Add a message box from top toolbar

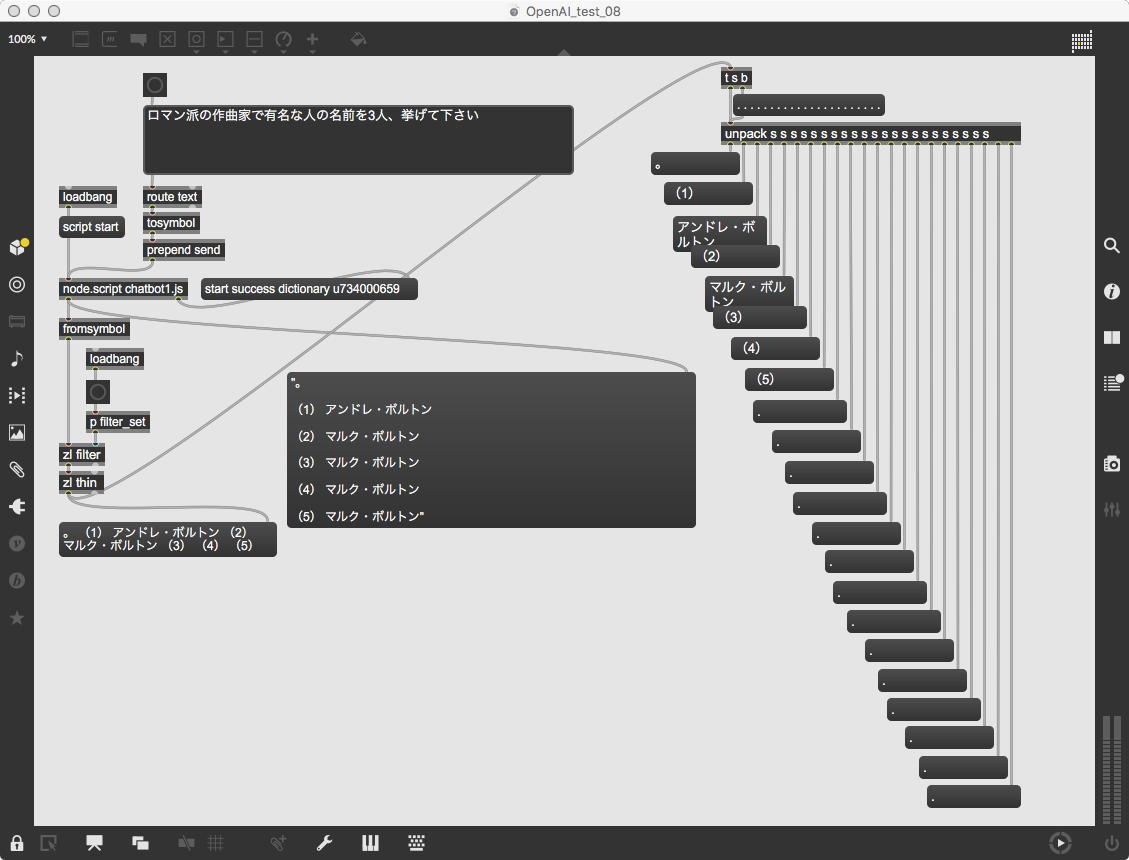pyautogui.click(x=109, y=40)
